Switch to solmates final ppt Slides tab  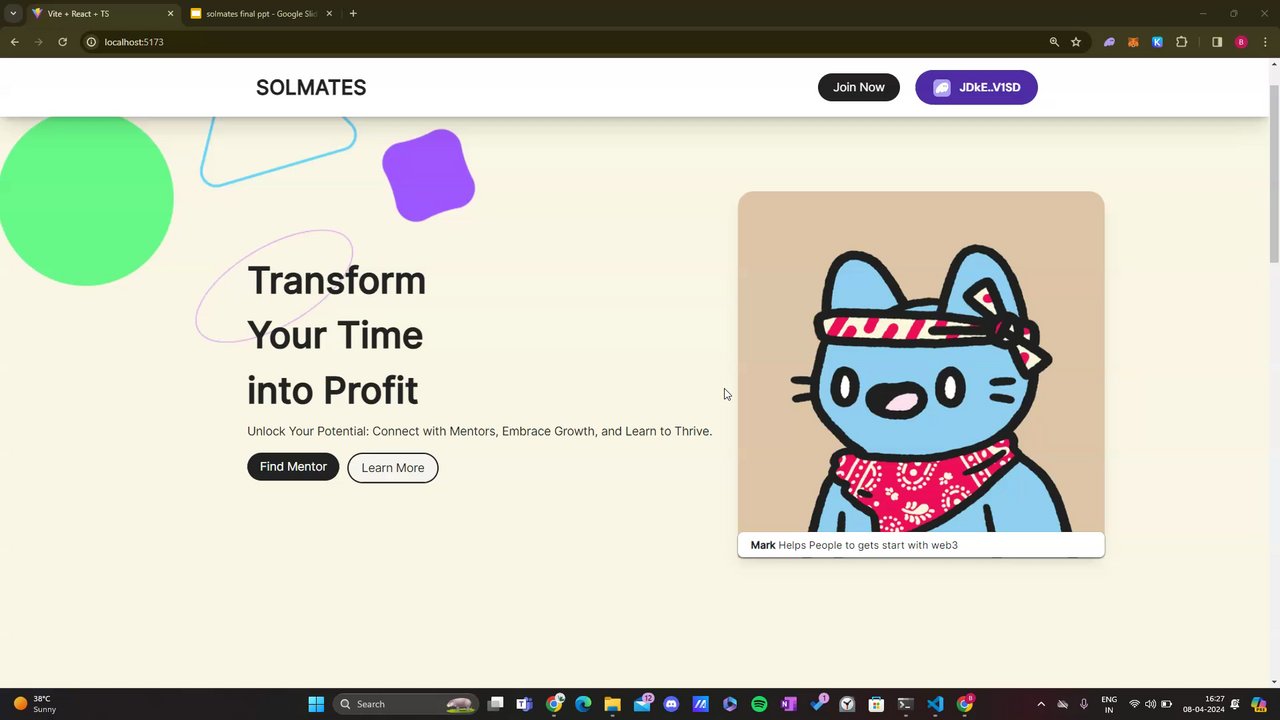(x=260, y=14)
